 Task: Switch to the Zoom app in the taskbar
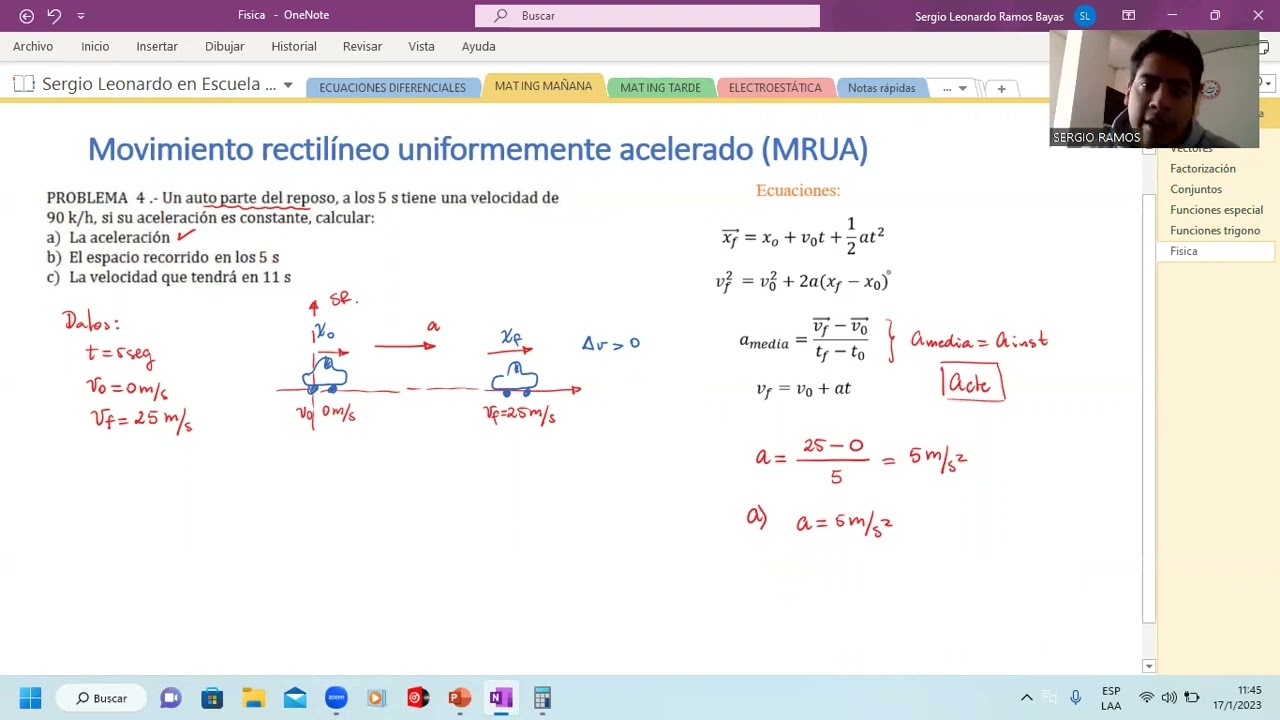(x=336, y=698)
